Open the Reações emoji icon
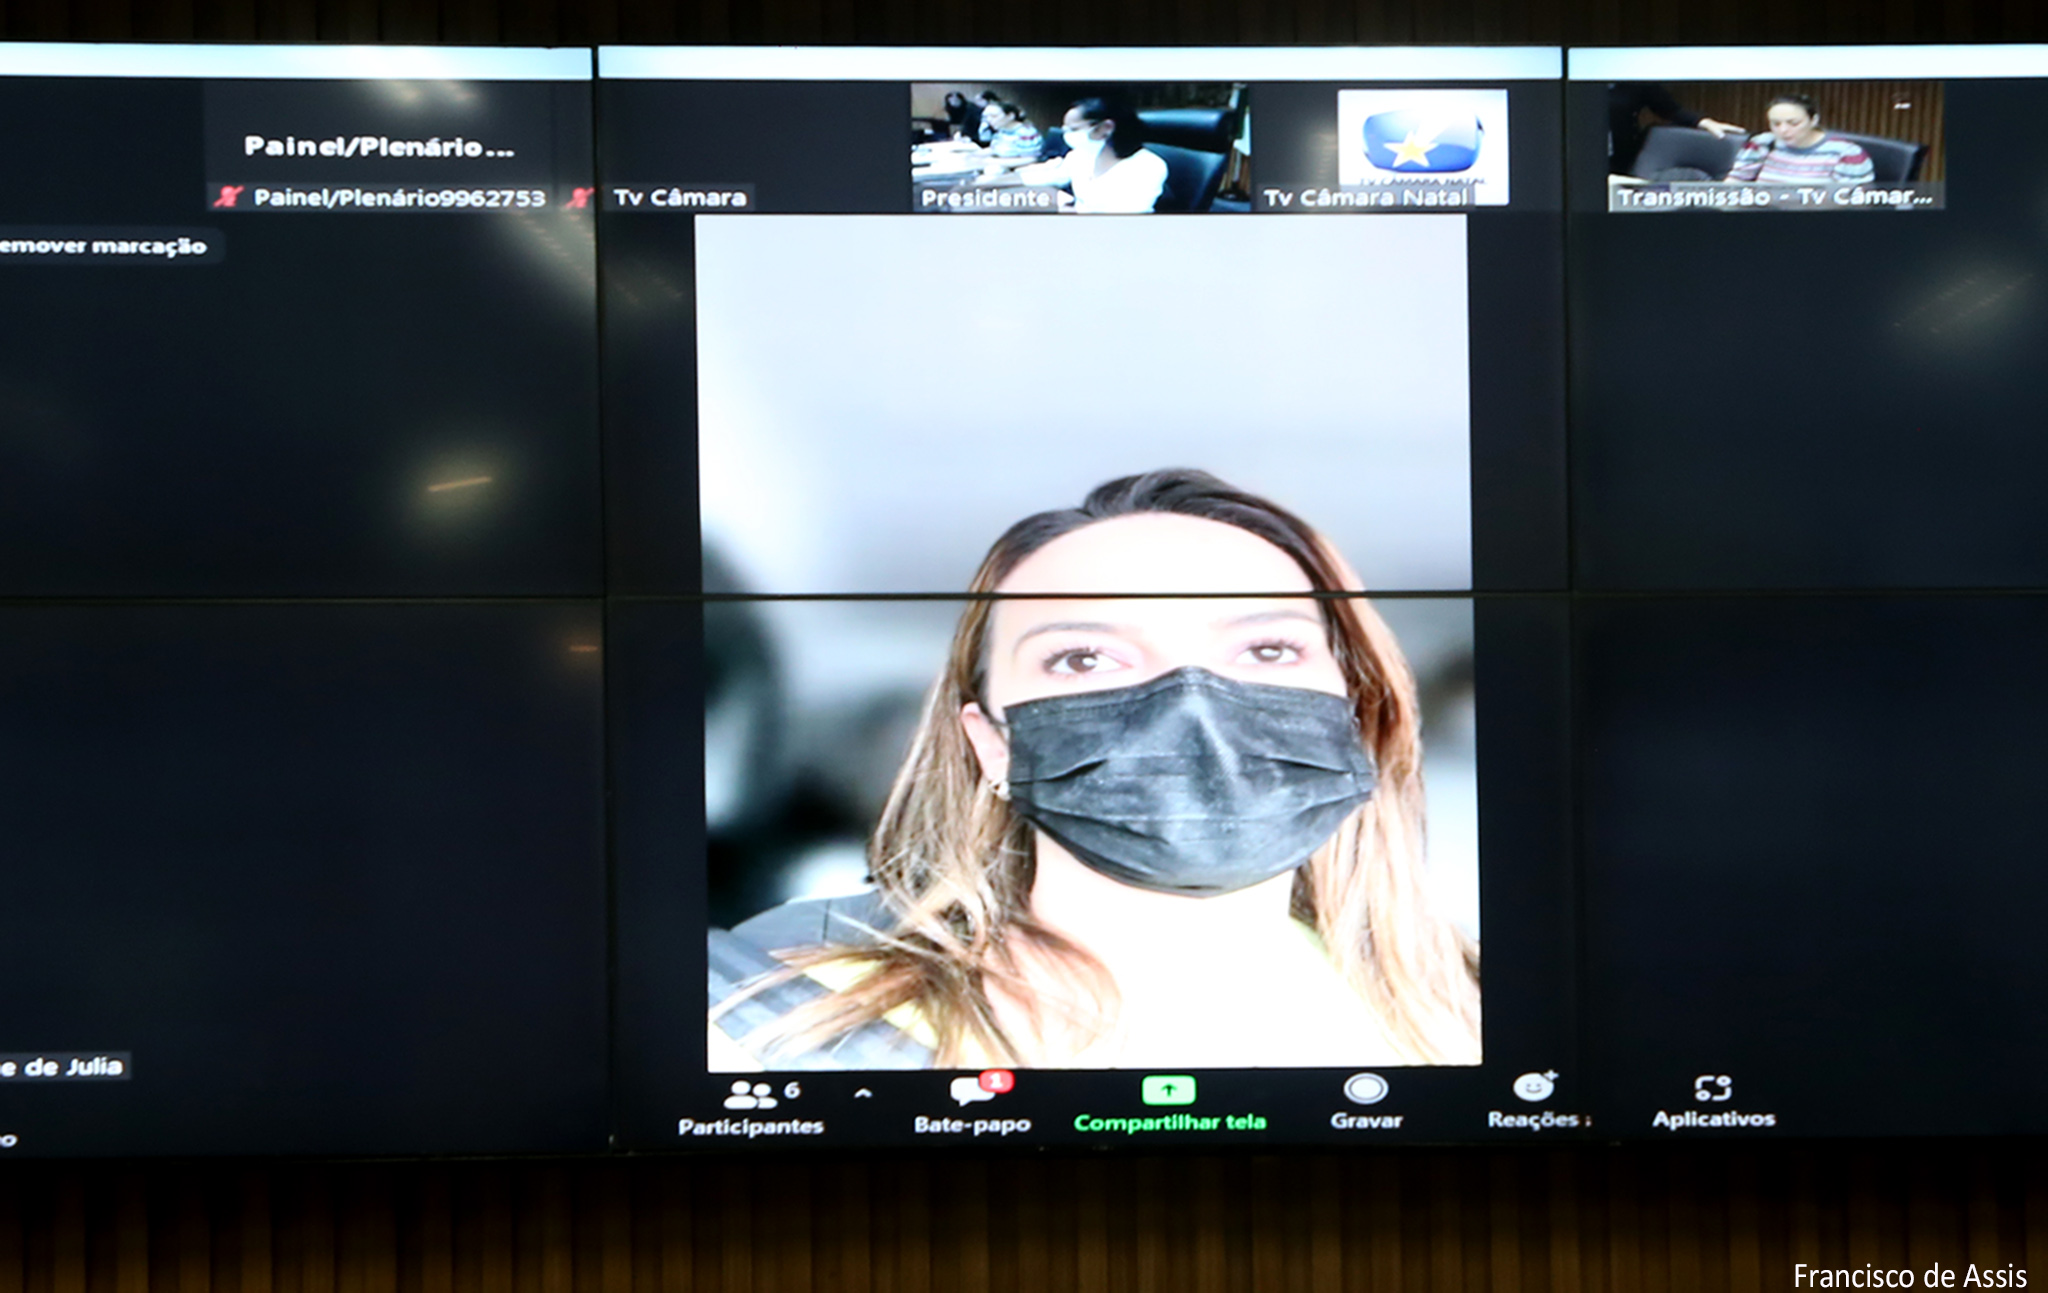The width and height of the screenshot is (2048, 1293). pos(1532,1087)
